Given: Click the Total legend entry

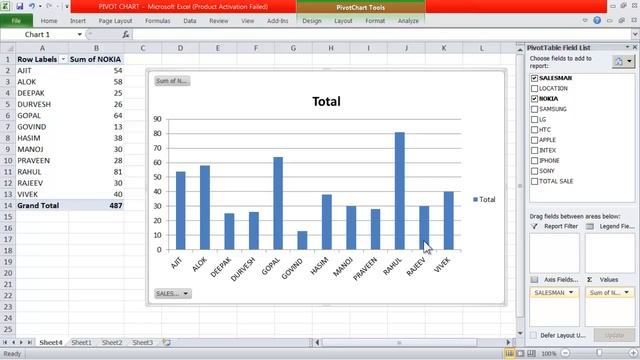Looking at the screenshot, I should (484, 199).
